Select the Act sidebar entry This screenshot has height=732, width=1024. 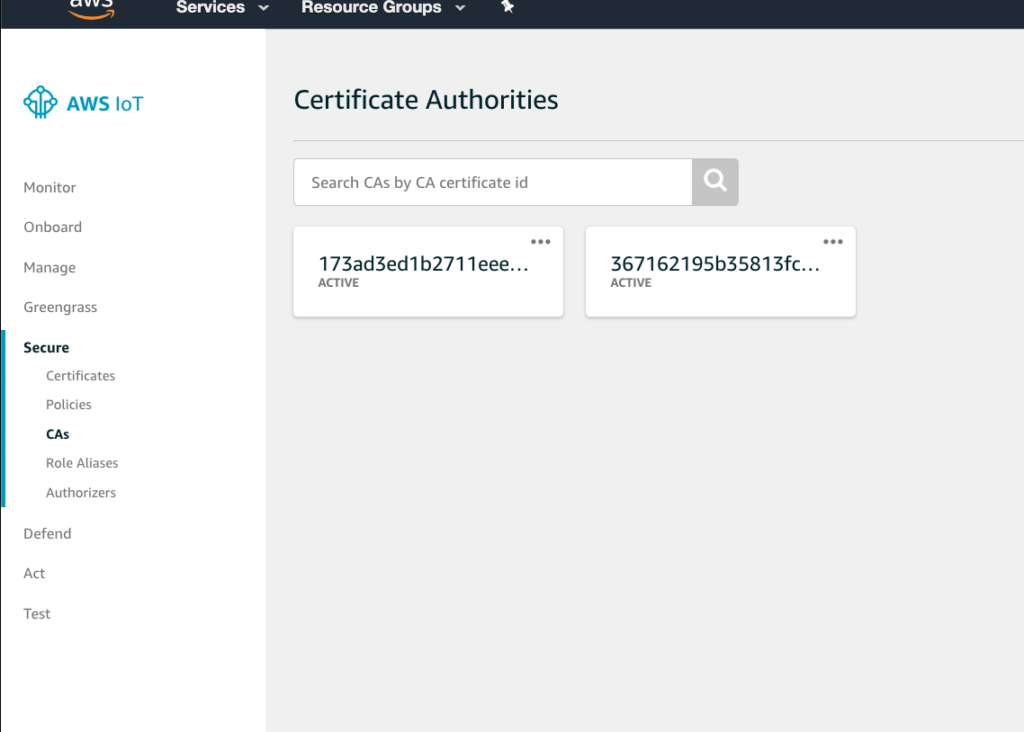(34, 573)
